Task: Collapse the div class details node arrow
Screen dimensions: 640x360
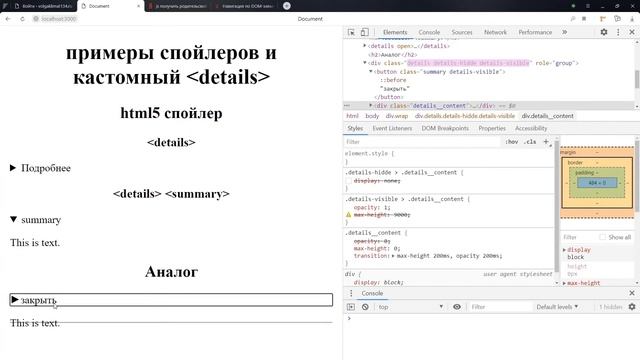Action: coord(364,63)
